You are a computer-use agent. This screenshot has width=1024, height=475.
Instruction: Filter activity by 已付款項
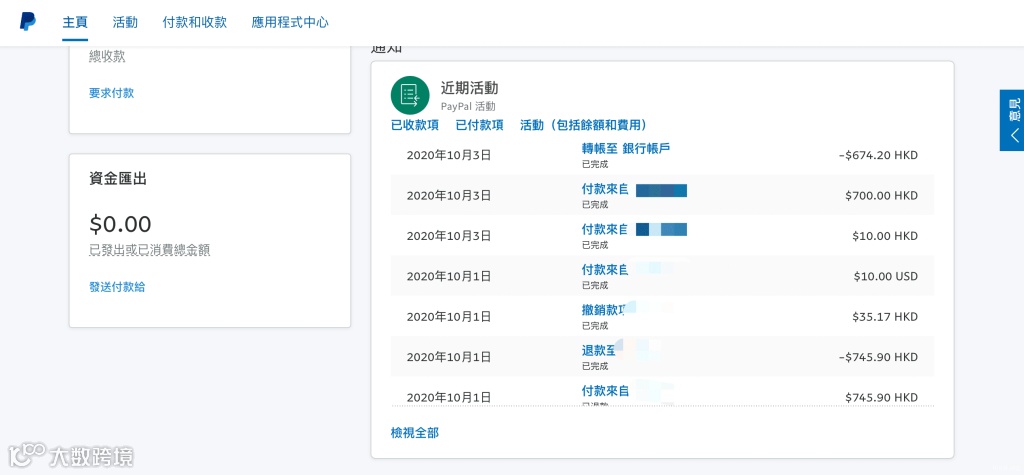(479, 125)
